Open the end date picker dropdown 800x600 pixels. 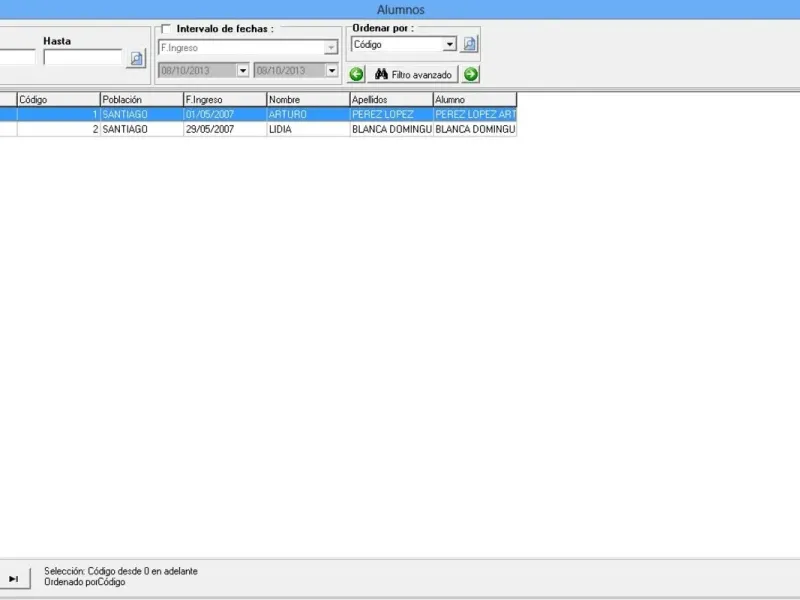click(x=332, y=70)
